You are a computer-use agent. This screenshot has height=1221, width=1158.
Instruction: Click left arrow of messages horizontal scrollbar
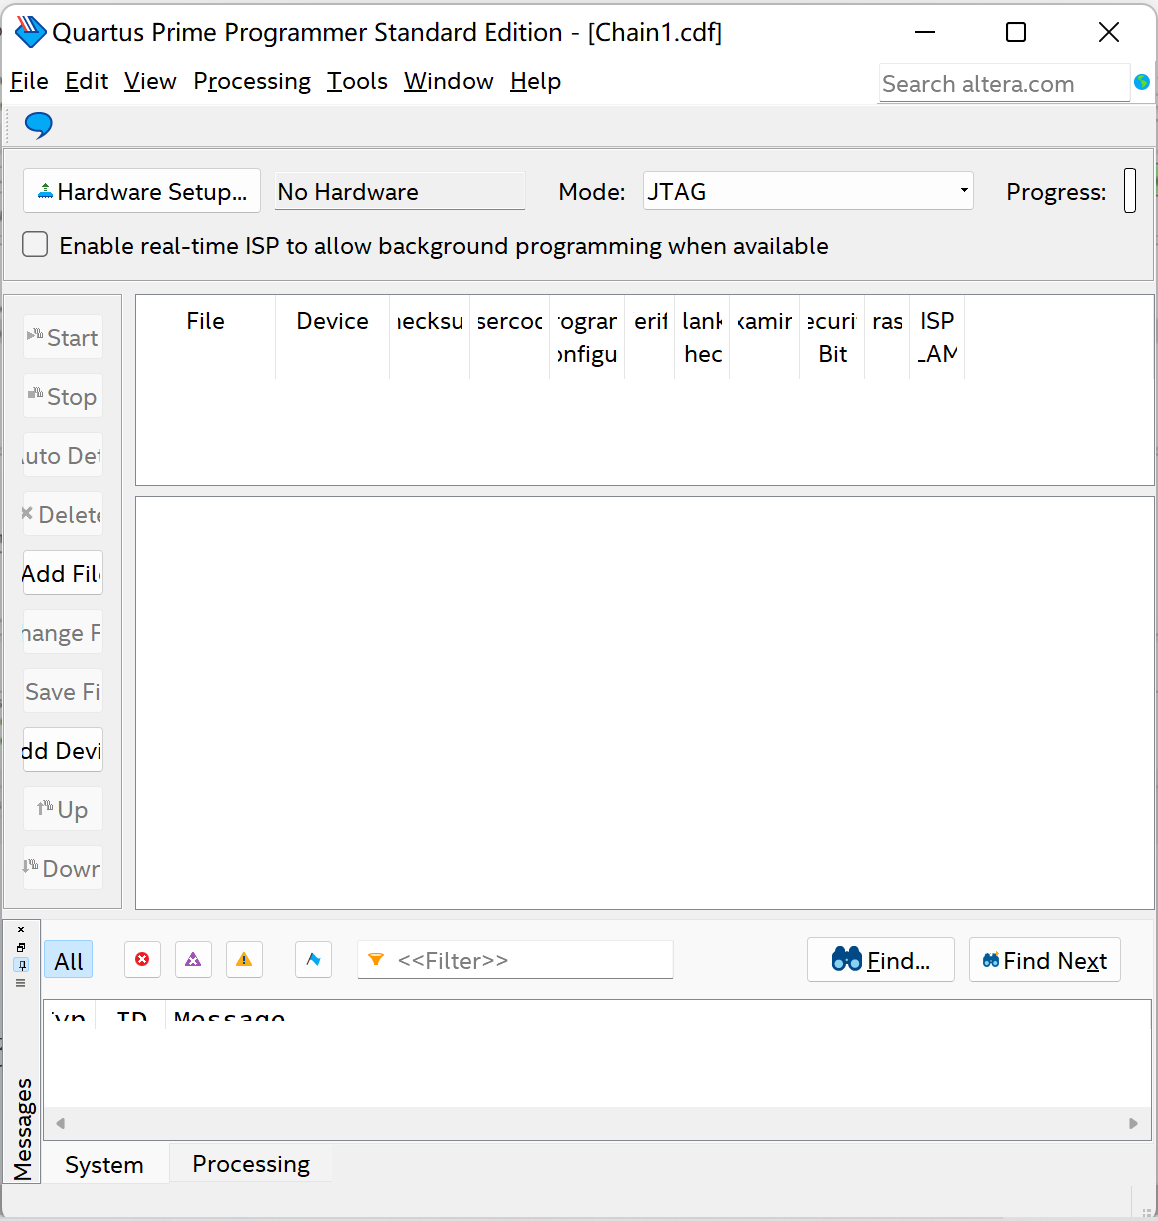(60, 1123)
